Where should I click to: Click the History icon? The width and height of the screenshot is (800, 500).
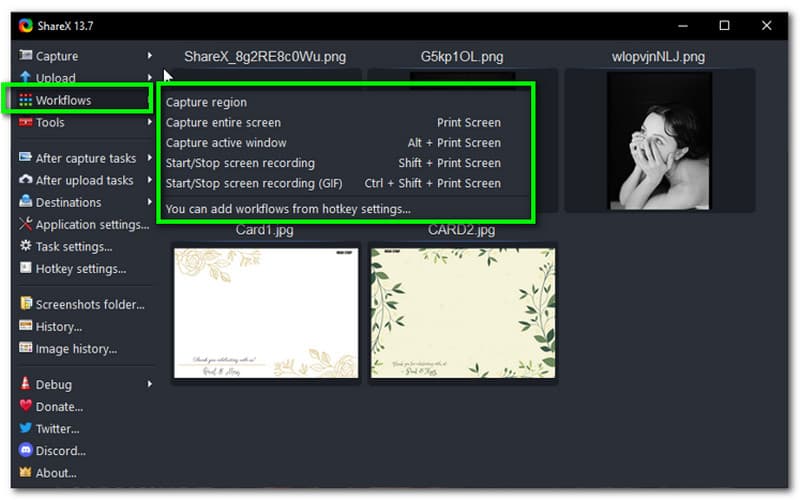(x=26, y=326)
